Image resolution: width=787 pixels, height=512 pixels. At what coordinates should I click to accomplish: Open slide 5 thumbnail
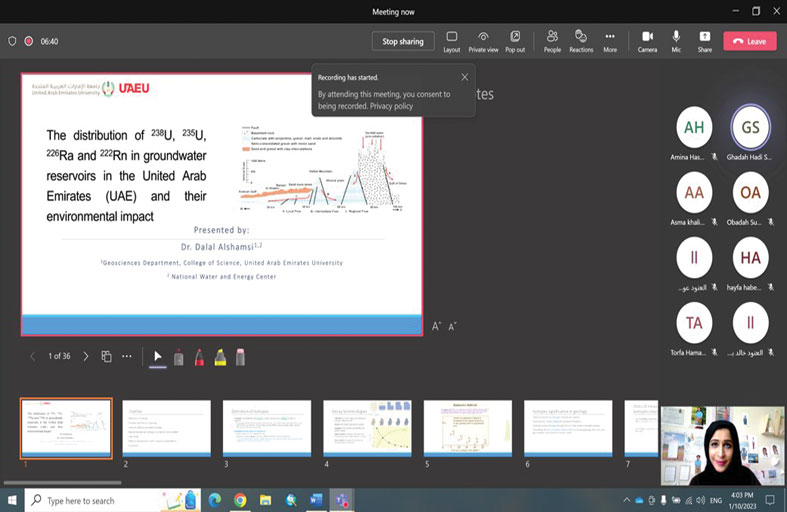click(x=467, y=428)
